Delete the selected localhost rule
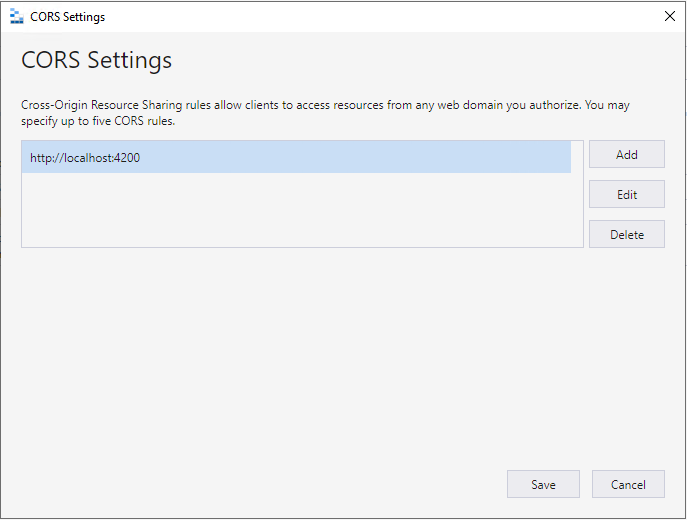The width and height of the screenshot is (687, 520). click(627, 234)
